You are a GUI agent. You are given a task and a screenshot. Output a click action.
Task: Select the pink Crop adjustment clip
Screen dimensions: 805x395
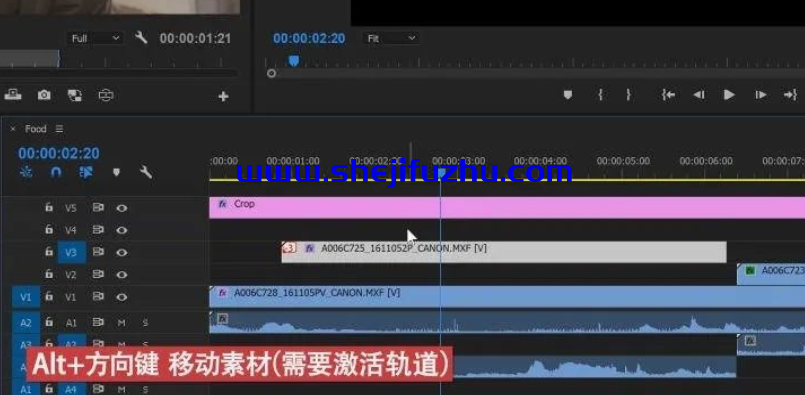[507, 208]
